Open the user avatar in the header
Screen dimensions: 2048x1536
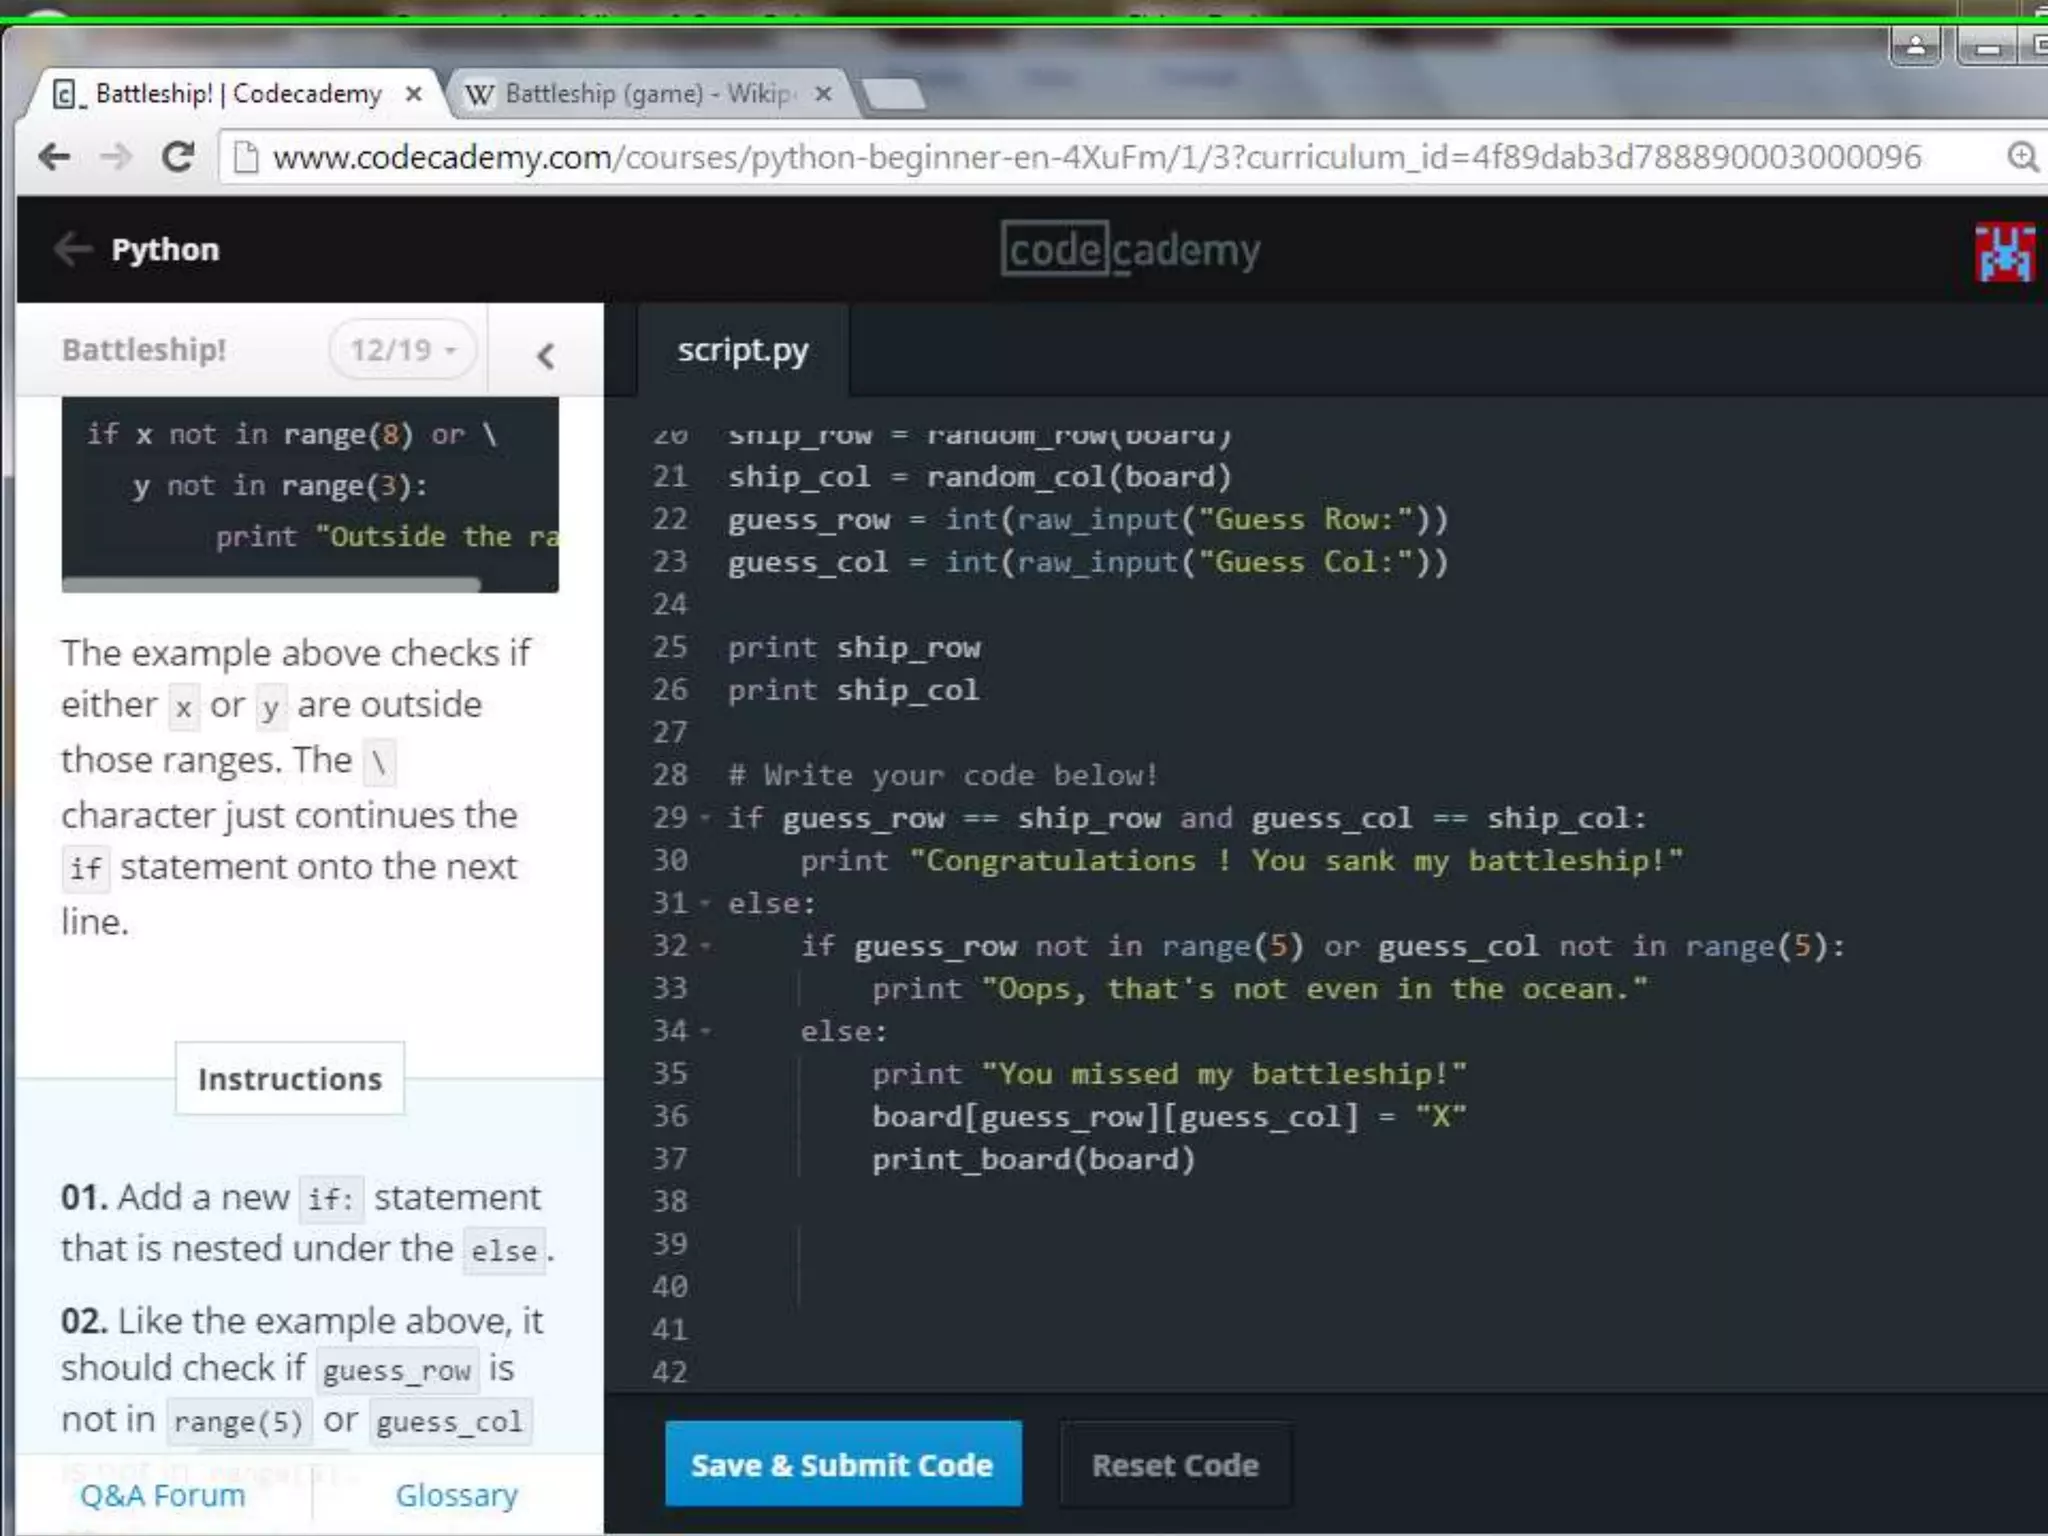[2003, 252]
